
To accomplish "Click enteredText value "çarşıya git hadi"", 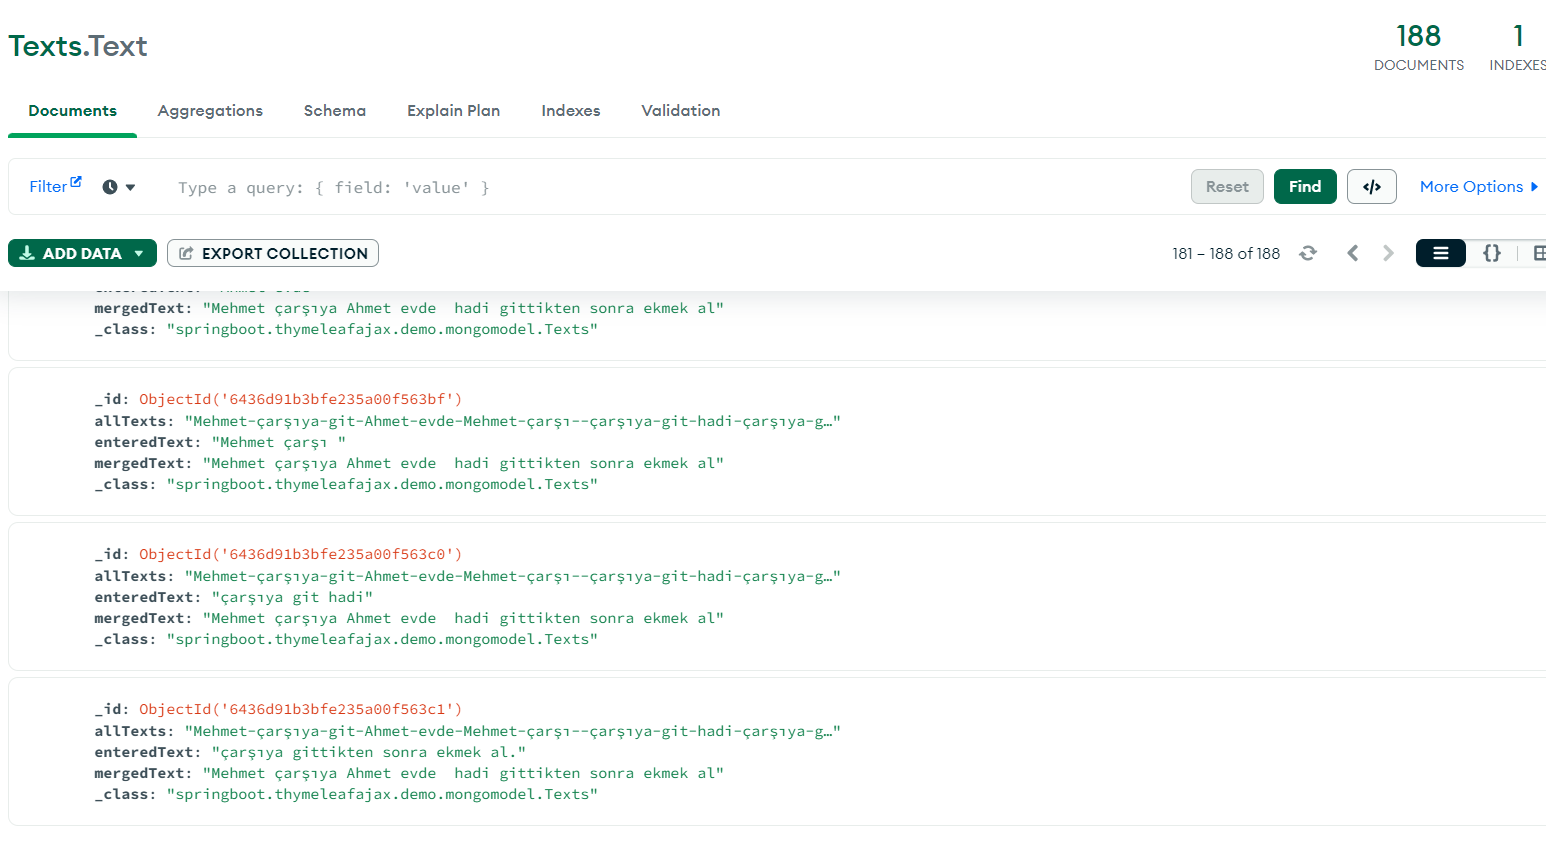I will pyautogui.click(x=292, y=597).
